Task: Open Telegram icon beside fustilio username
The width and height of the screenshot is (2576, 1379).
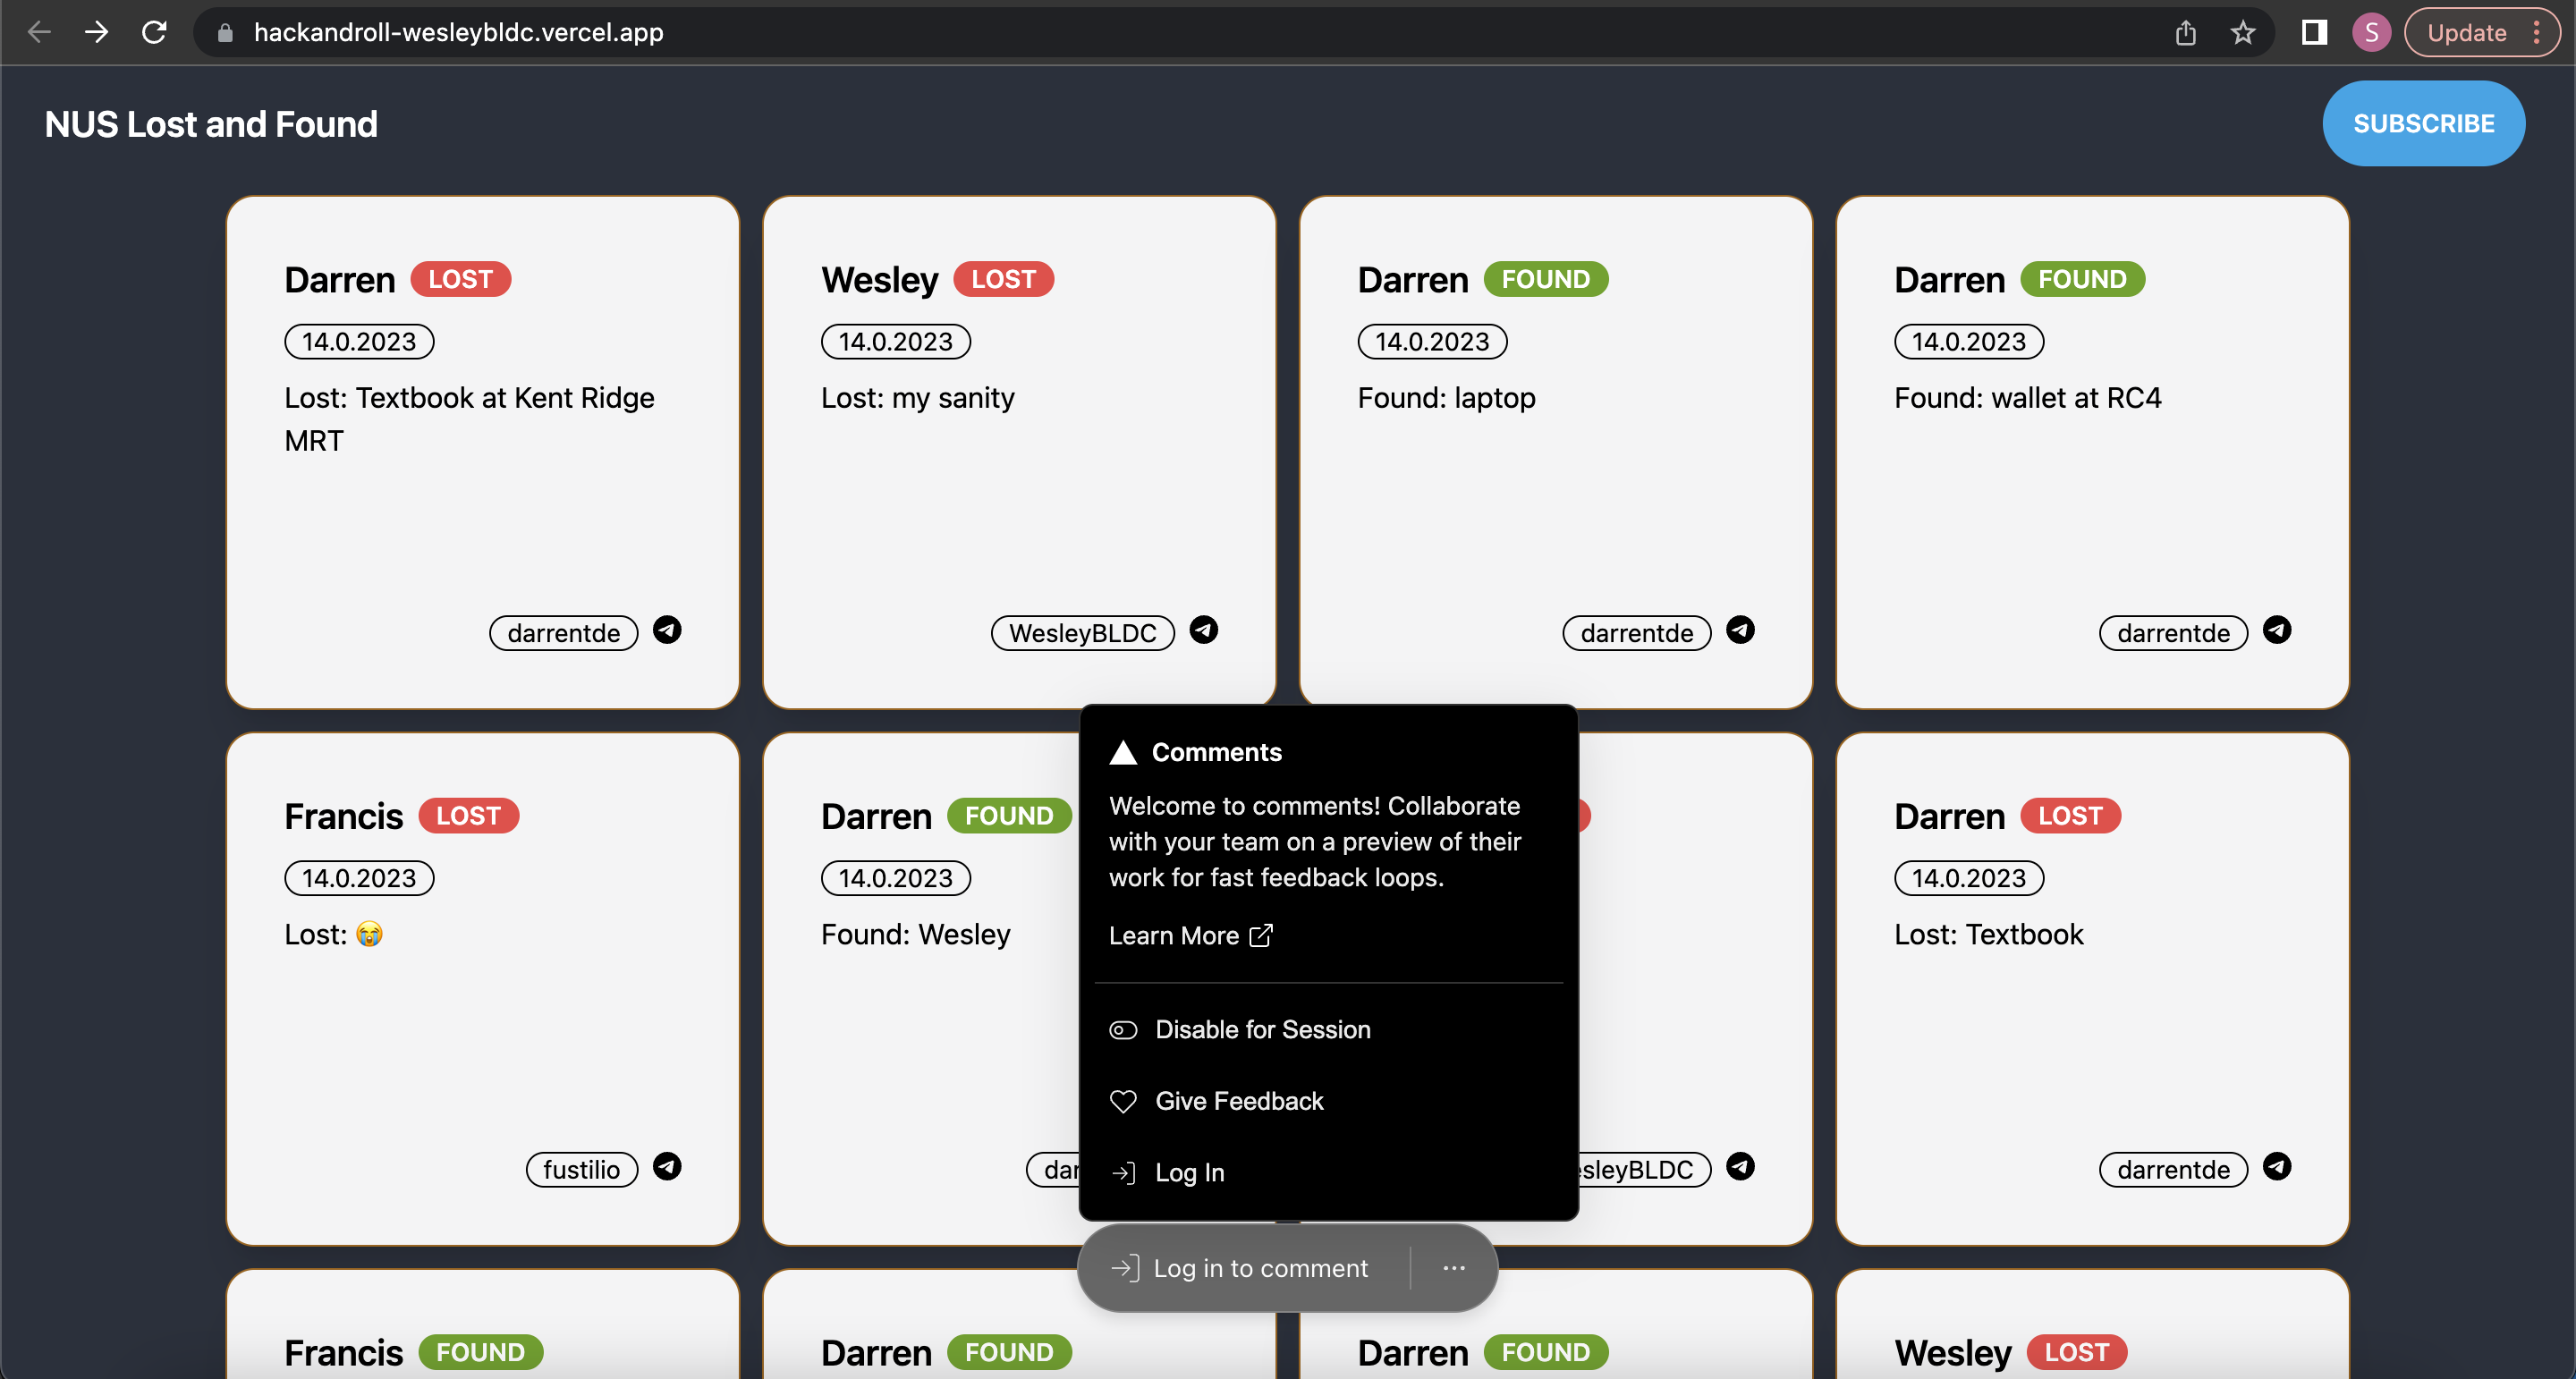Action: 667,1166
